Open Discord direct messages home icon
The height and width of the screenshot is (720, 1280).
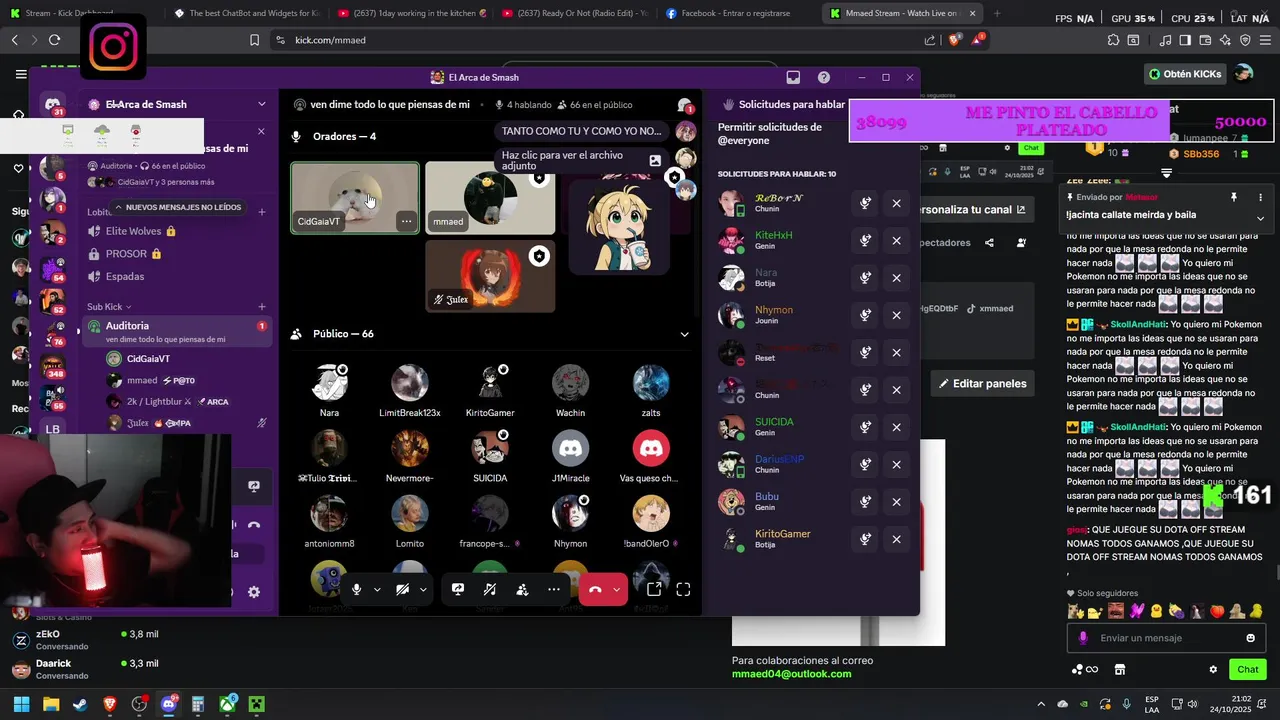tap(53, 104)
